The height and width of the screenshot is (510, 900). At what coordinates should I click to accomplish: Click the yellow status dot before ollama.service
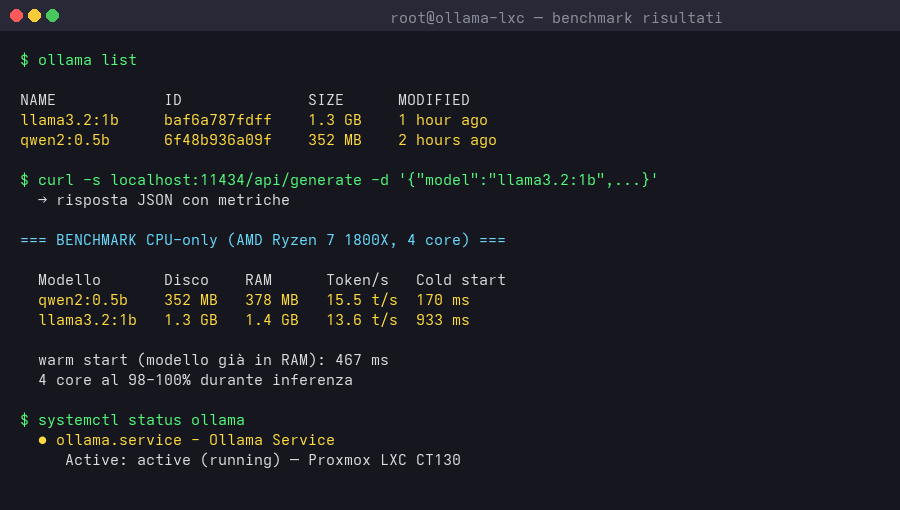coord(42,441)
